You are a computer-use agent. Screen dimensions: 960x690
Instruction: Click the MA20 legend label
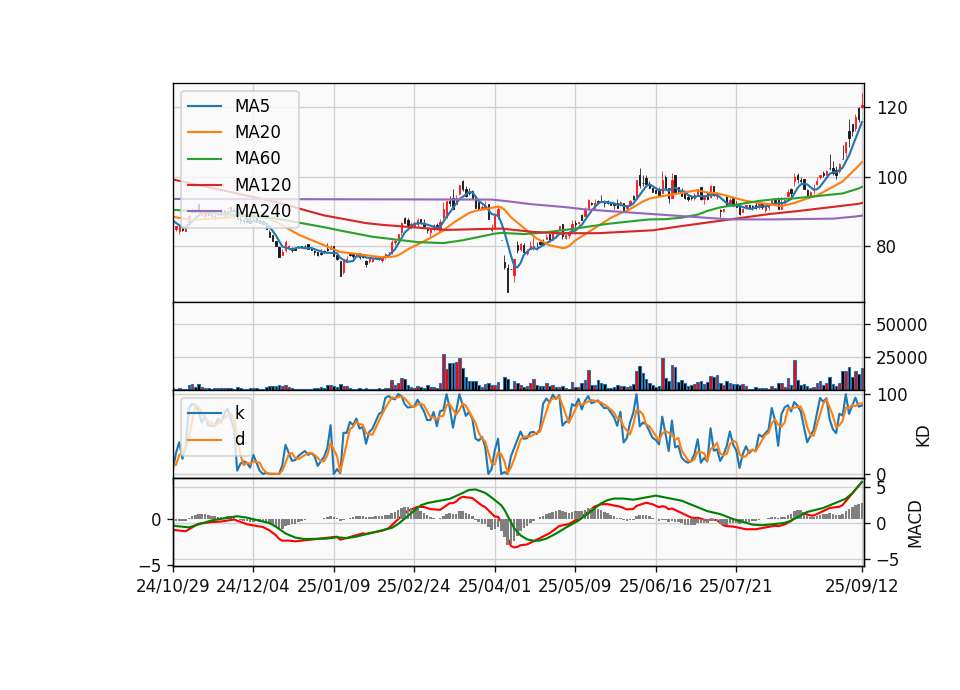point(257,132)
